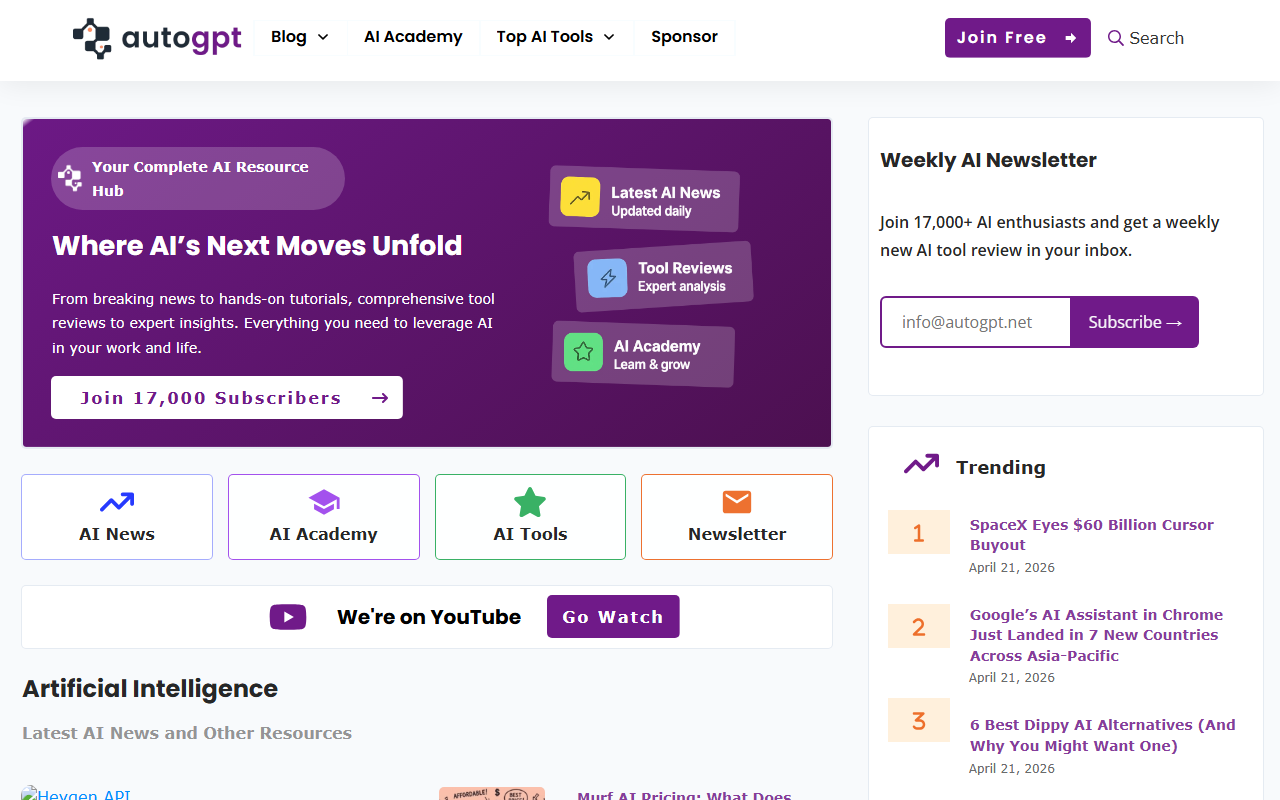The image size is (1280, 800).
Task: Click Join 17,000 Subscribers button
Action: tap(227, 397)
